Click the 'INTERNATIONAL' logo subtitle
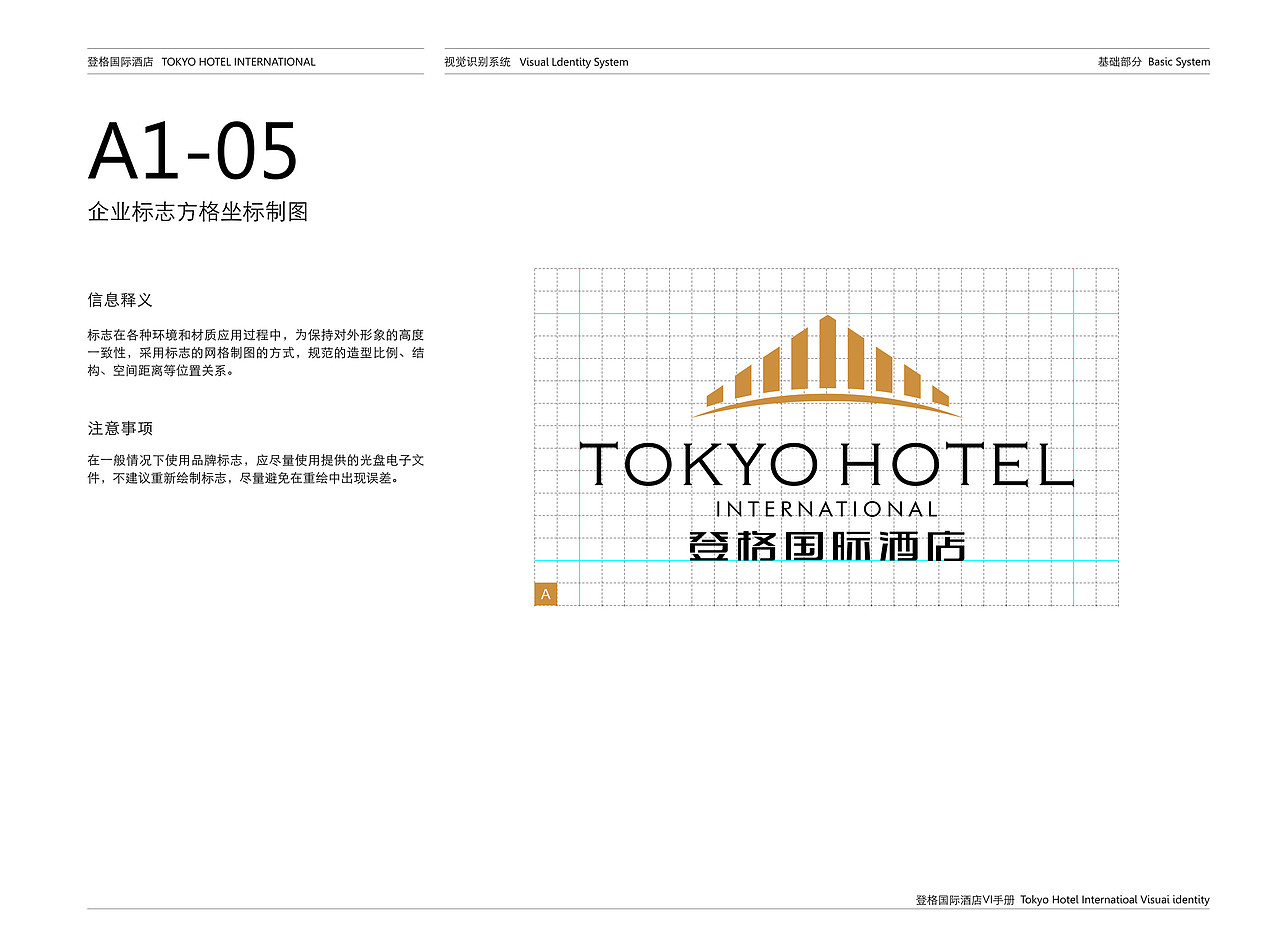Viewport: 1280px width, 943px height. pyautogui.click(x=827, y=509)
